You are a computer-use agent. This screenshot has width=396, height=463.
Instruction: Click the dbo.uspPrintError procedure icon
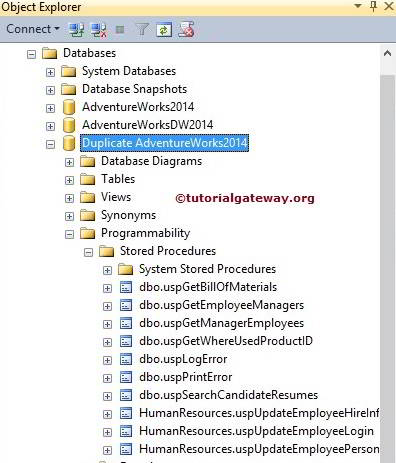click(x=126, y=377)
